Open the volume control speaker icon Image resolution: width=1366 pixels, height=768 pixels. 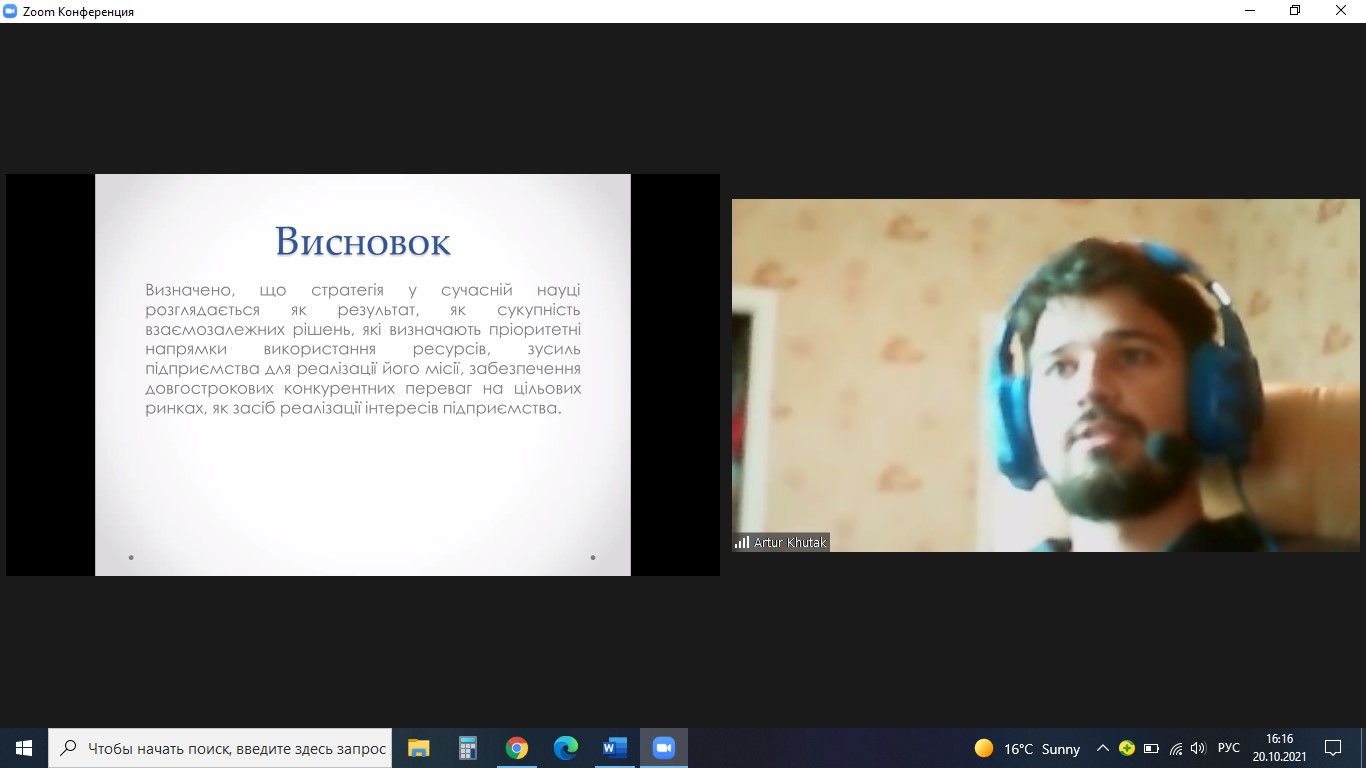click(1199, 748)
